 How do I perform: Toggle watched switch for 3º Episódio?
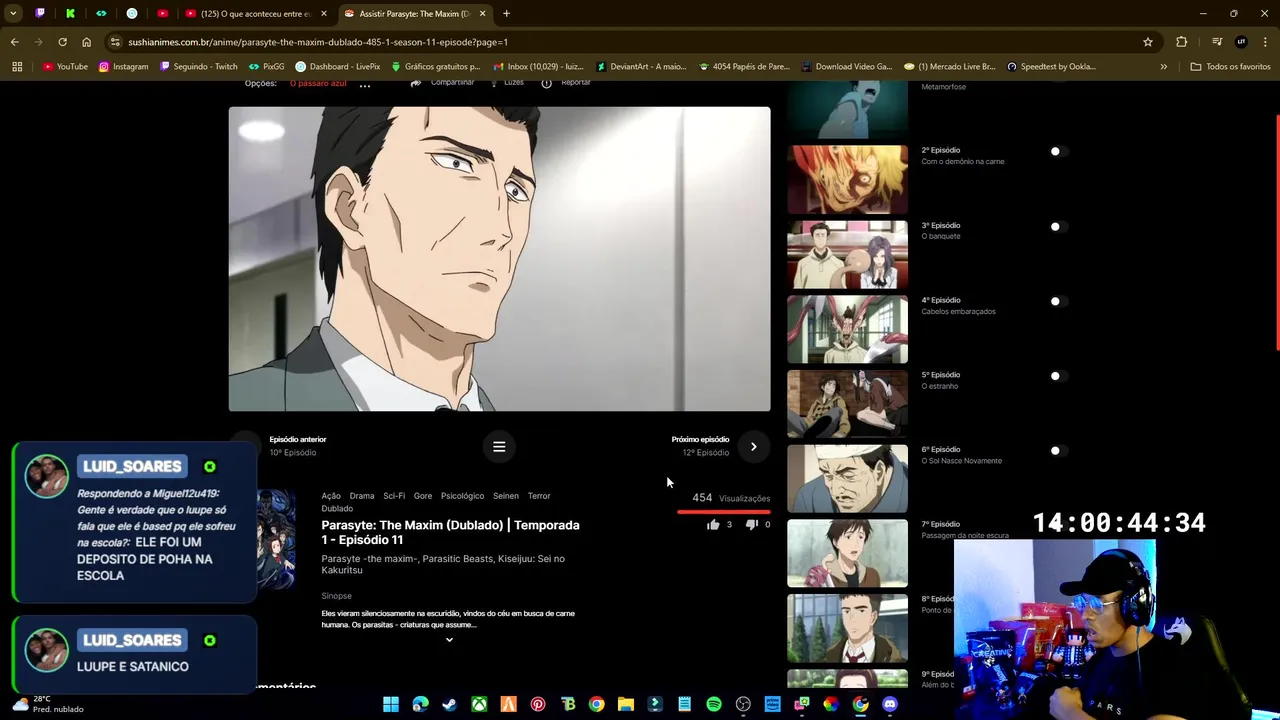tap(1058, 226)
